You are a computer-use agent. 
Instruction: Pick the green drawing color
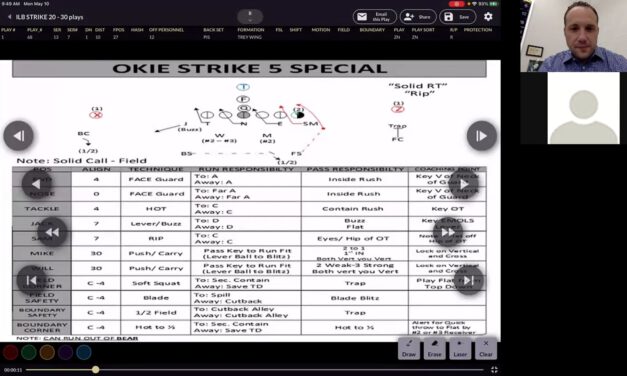29,352
